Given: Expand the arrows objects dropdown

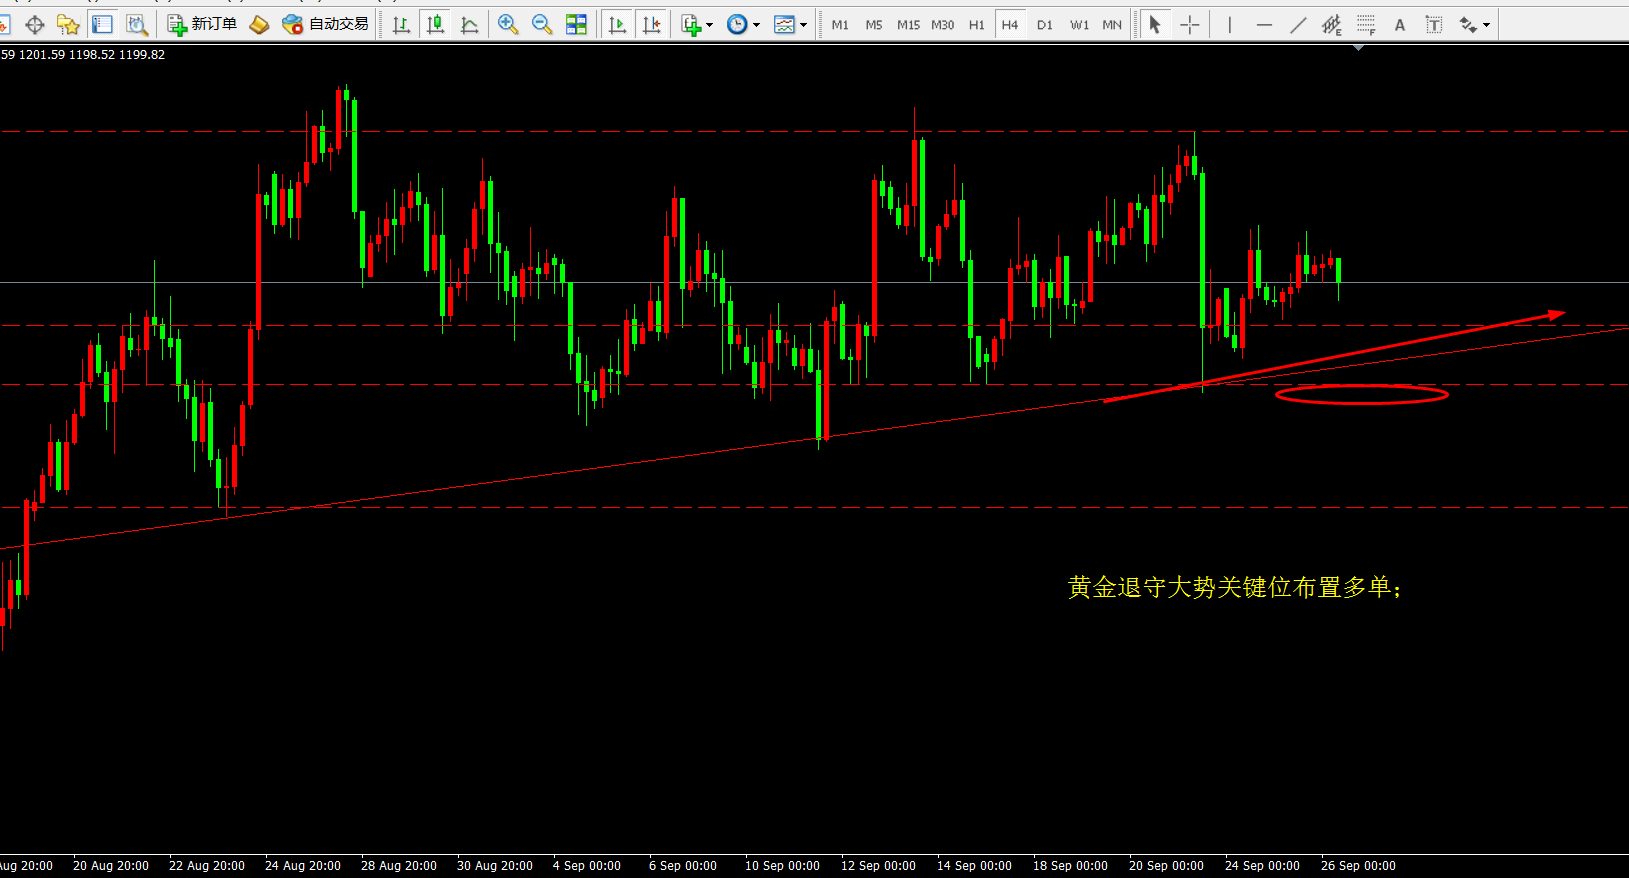Looking at the screenshot, I should pos(1487,25).
